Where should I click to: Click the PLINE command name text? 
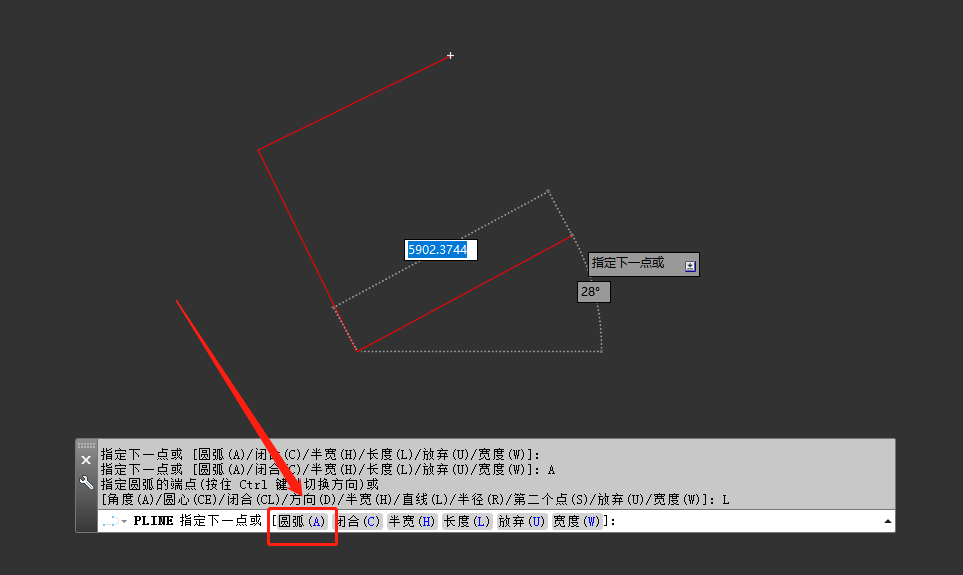coord(154,521)
